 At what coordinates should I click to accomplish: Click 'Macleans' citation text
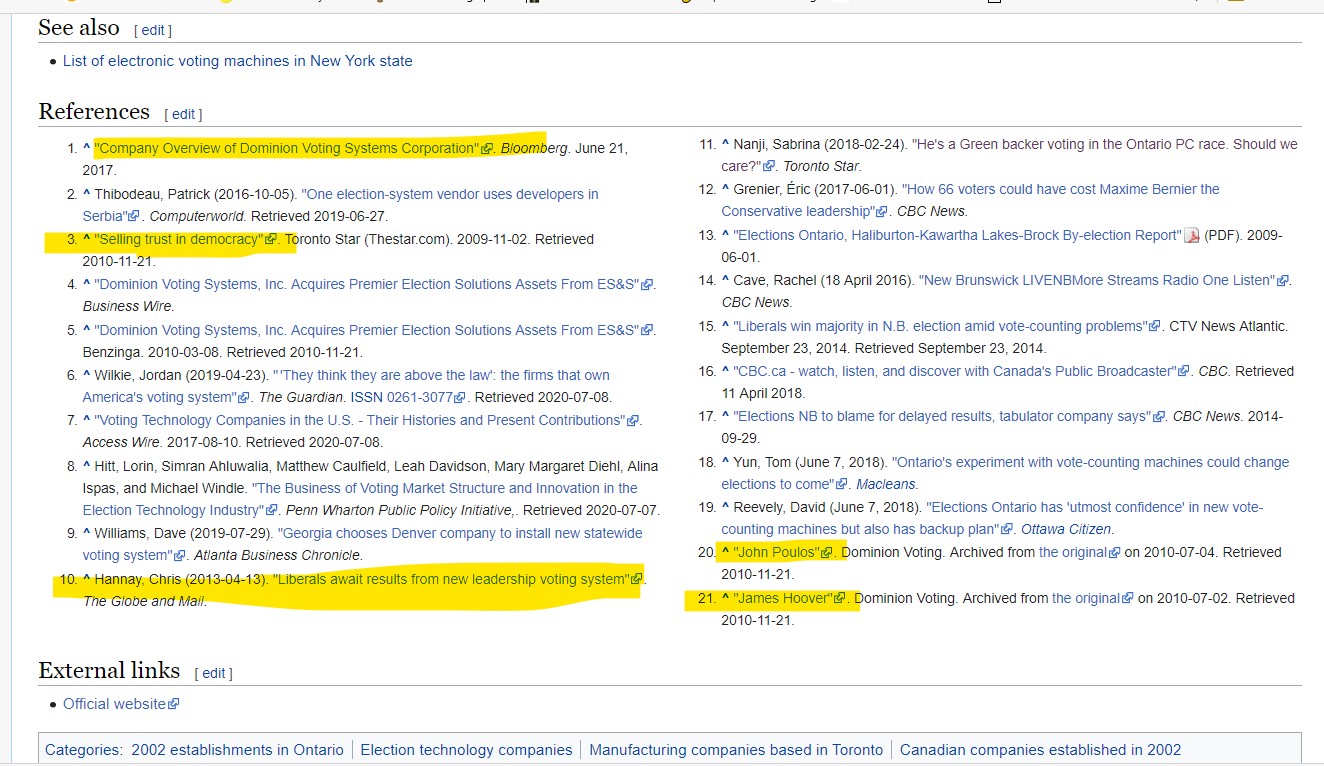(x=885, y=484)
